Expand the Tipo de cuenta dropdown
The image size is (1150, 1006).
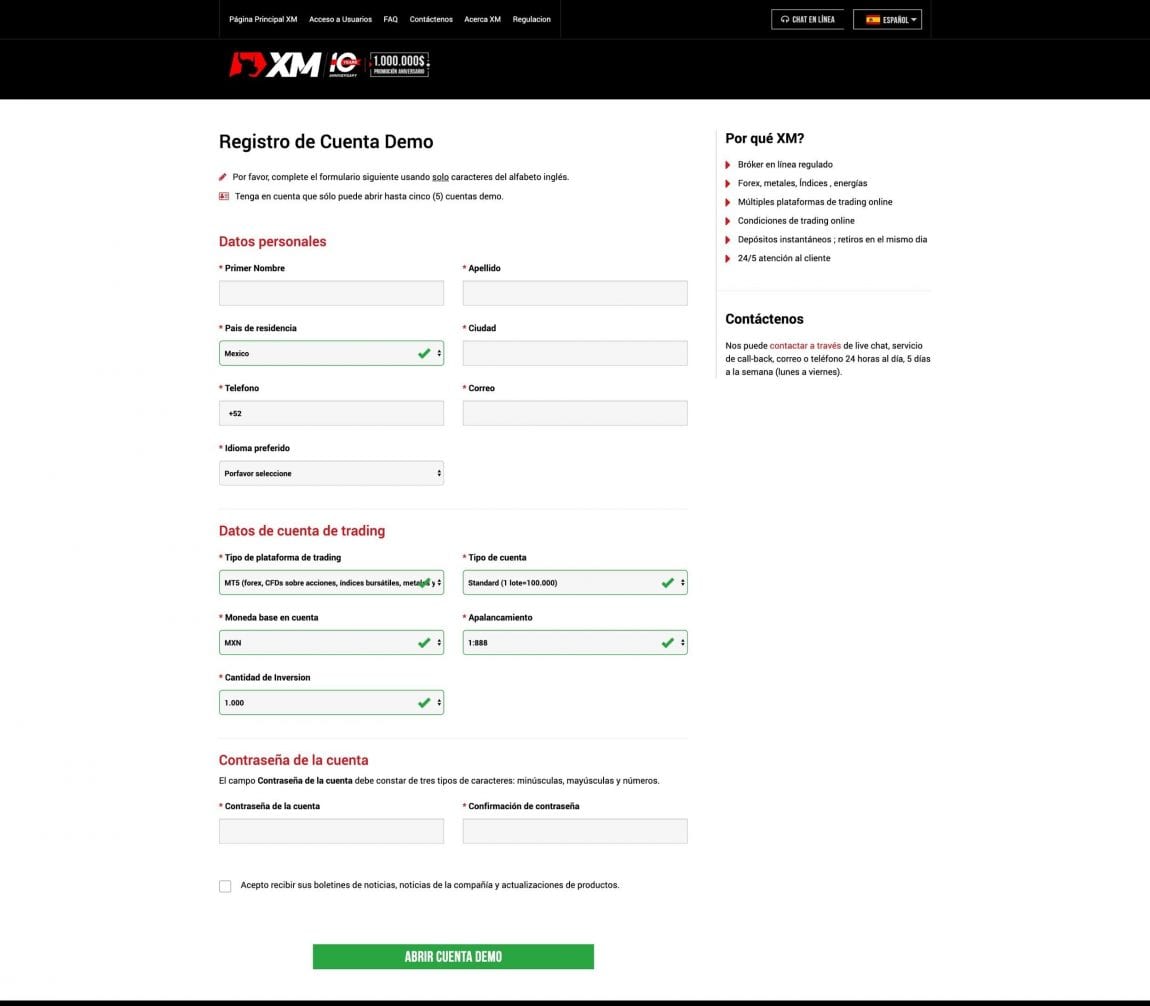point(575,583)
